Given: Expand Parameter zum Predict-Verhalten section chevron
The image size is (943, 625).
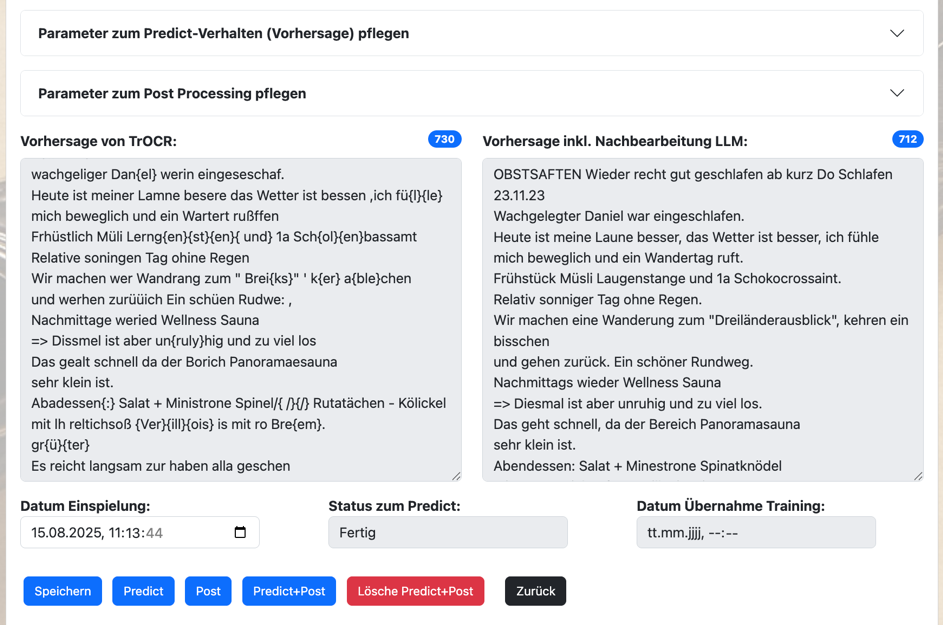Looking at the screenshot, I should point(897,33).
